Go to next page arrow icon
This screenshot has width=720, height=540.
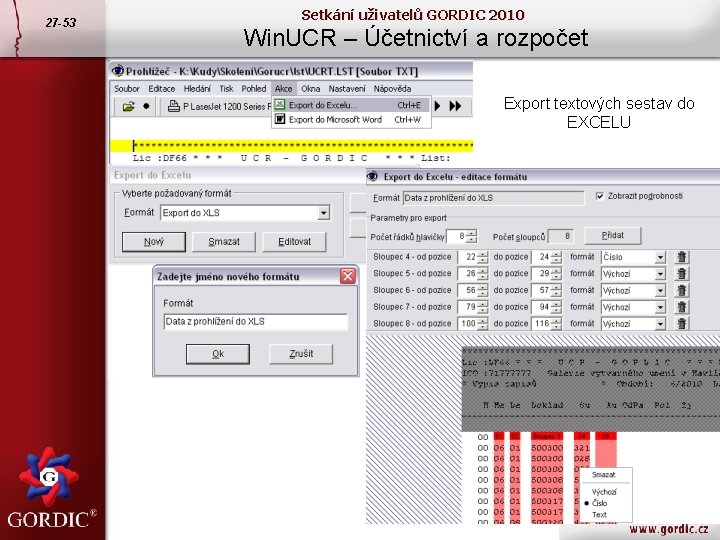pyautogui.click(x=438, y=106)
